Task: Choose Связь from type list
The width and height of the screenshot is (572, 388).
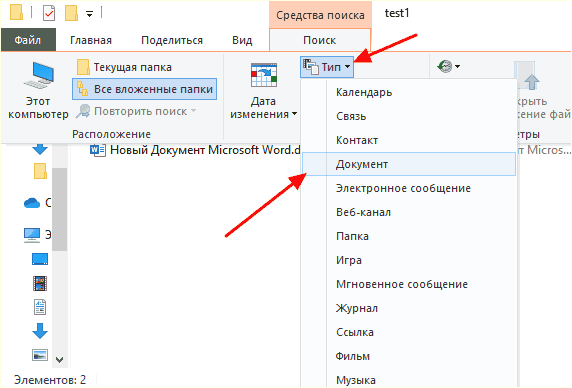Action: point(409,116)
